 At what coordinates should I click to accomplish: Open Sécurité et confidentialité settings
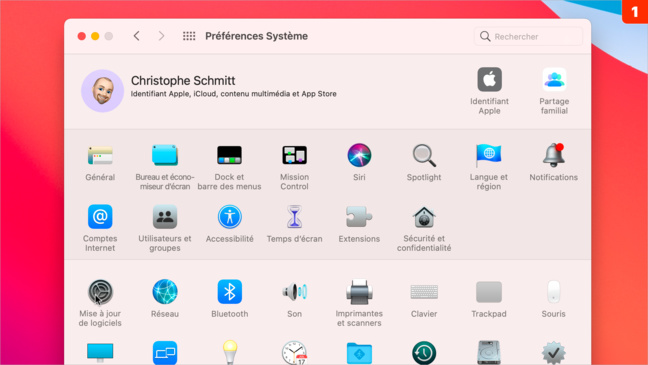click(424, 217)
